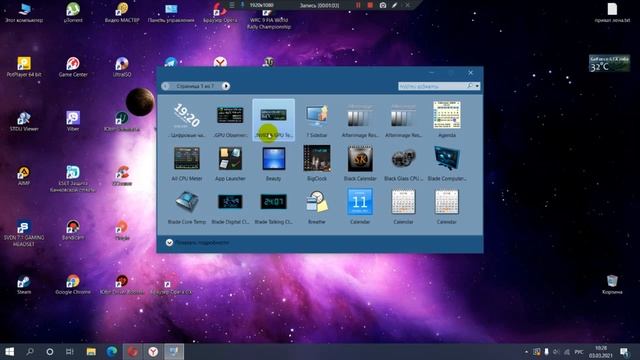The width and height of the screenshot is (640, 360).
Task: Click the GPU temperature desktop gadget showing 32°C
Action: click(609, 64)
